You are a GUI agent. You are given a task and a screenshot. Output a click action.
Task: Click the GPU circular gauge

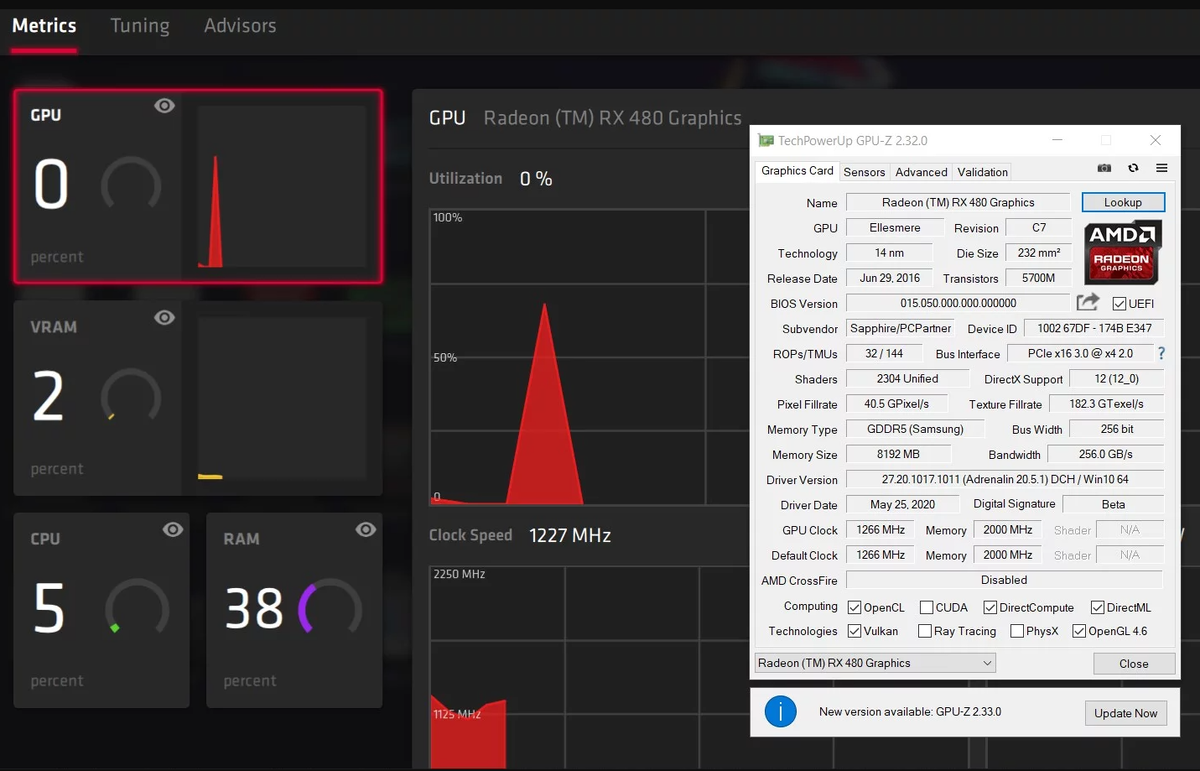(131, 186)
